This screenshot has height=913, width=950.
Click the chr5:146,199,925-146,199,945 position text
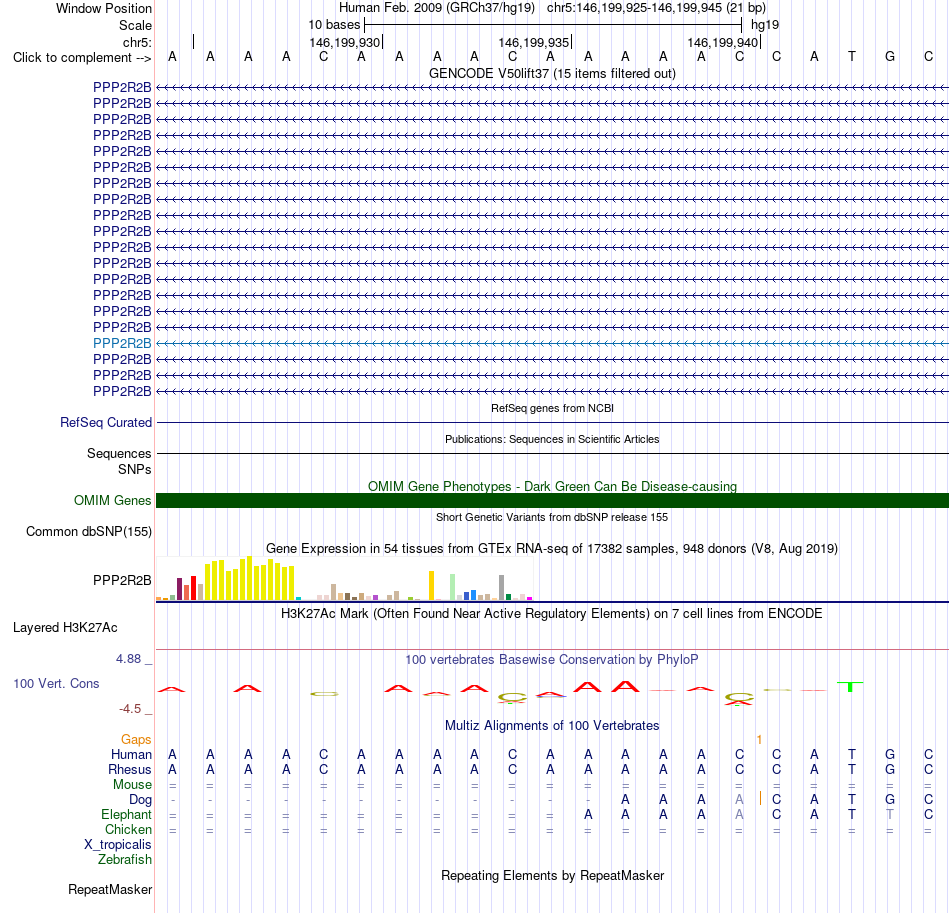point(656,8)
